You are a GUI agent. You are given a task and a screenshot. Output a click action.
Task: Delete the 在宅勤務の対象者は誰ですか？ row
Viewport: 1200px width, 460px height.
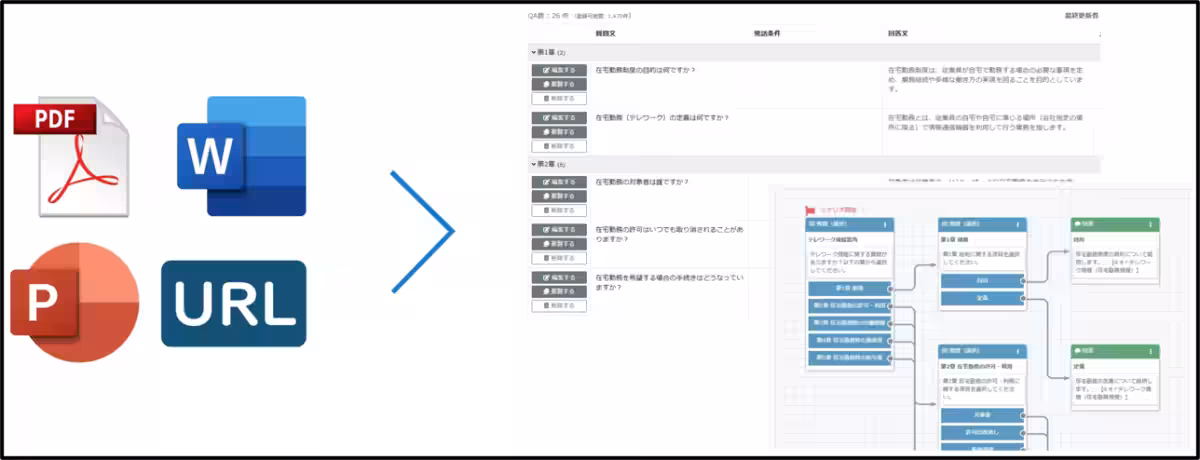pyautogui.click(x=559, y=210)
